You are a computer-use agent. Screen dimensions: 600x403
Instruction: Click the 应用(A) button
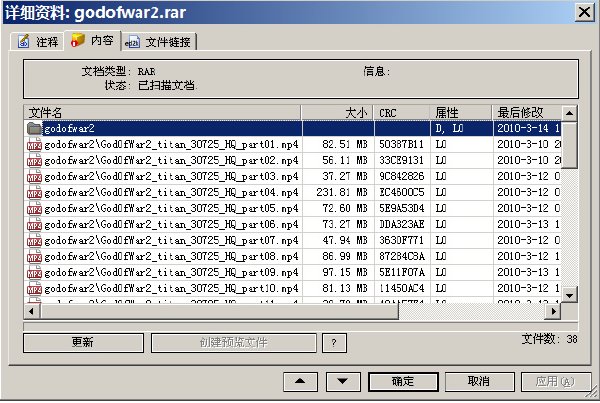(x=555, y=381)
